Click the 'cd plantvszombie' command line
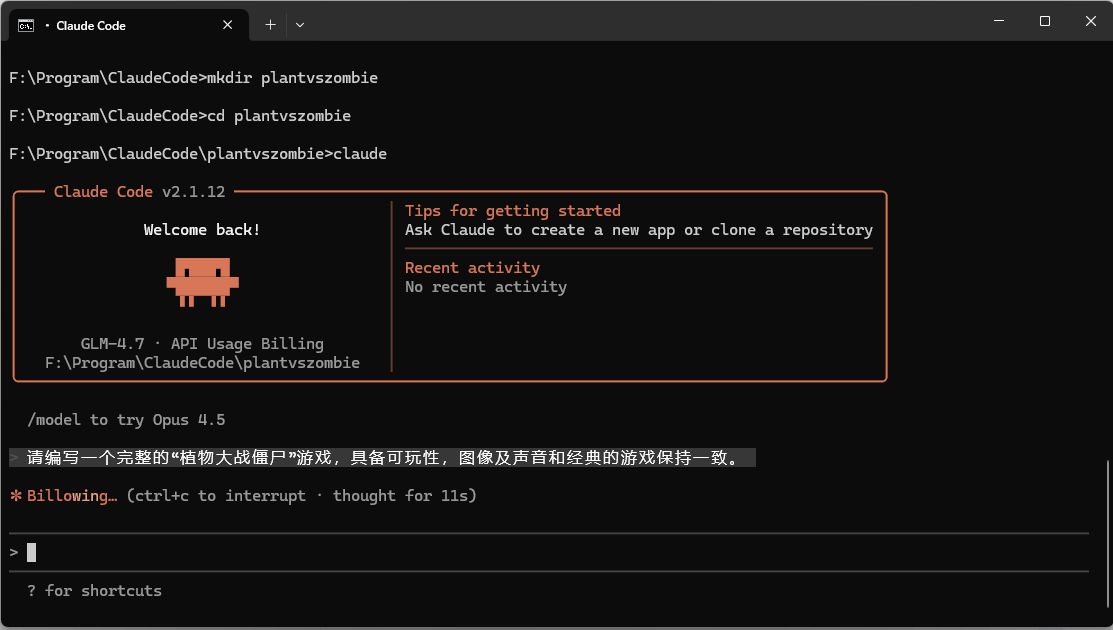Image resolution: width=1113 pixels, height=630 pixels. (x=180, y=116)
